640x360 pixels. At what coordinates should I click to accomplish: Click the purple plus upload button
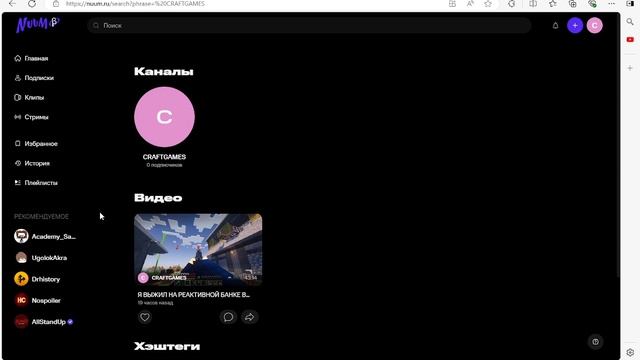coord(575,25)
